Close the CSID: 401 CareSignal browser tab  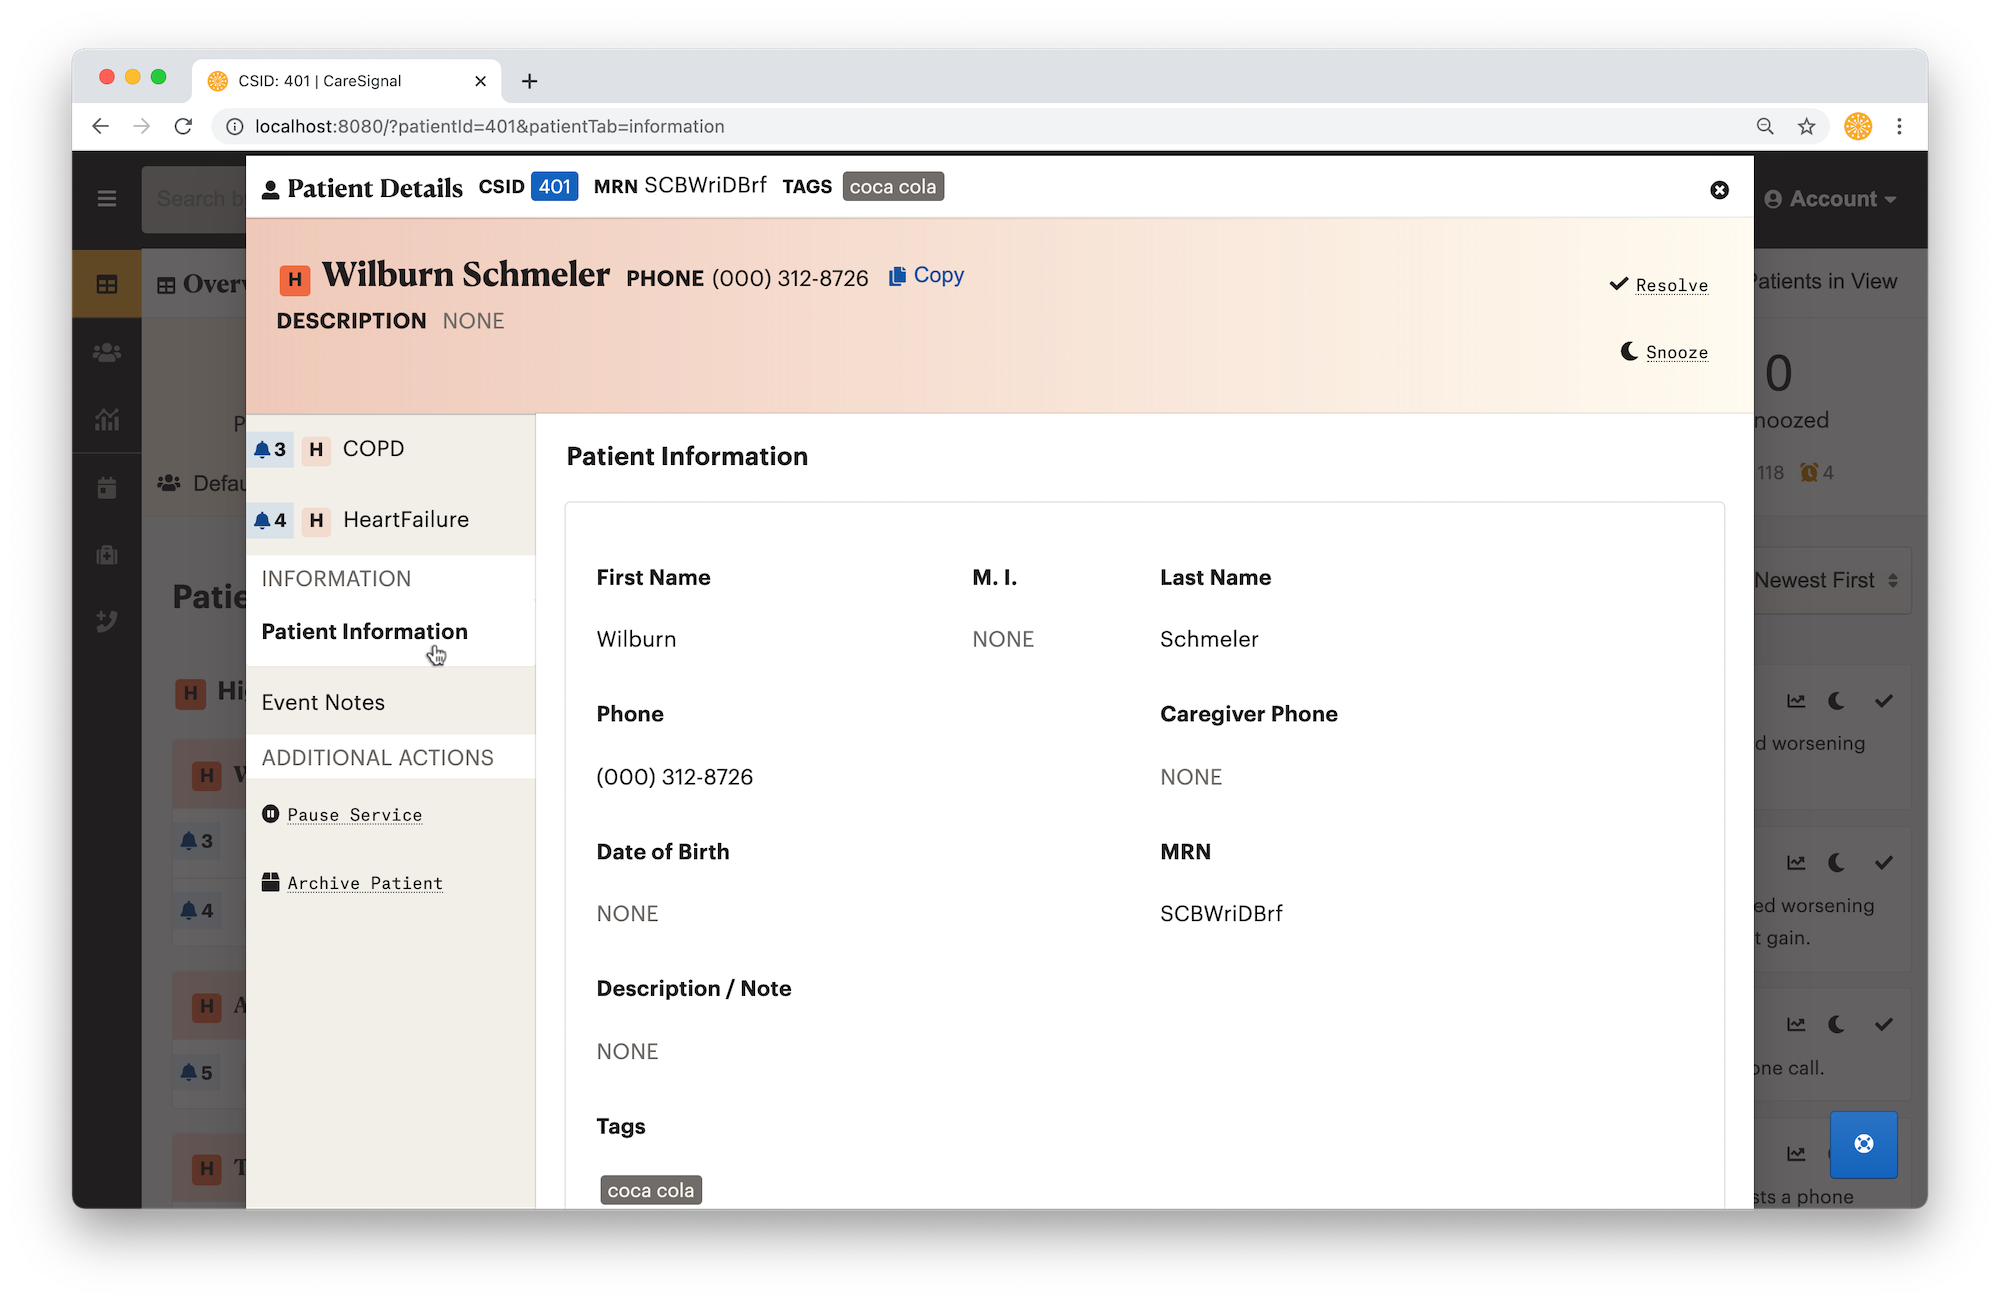pyautogui.click(x=480, y=81)
